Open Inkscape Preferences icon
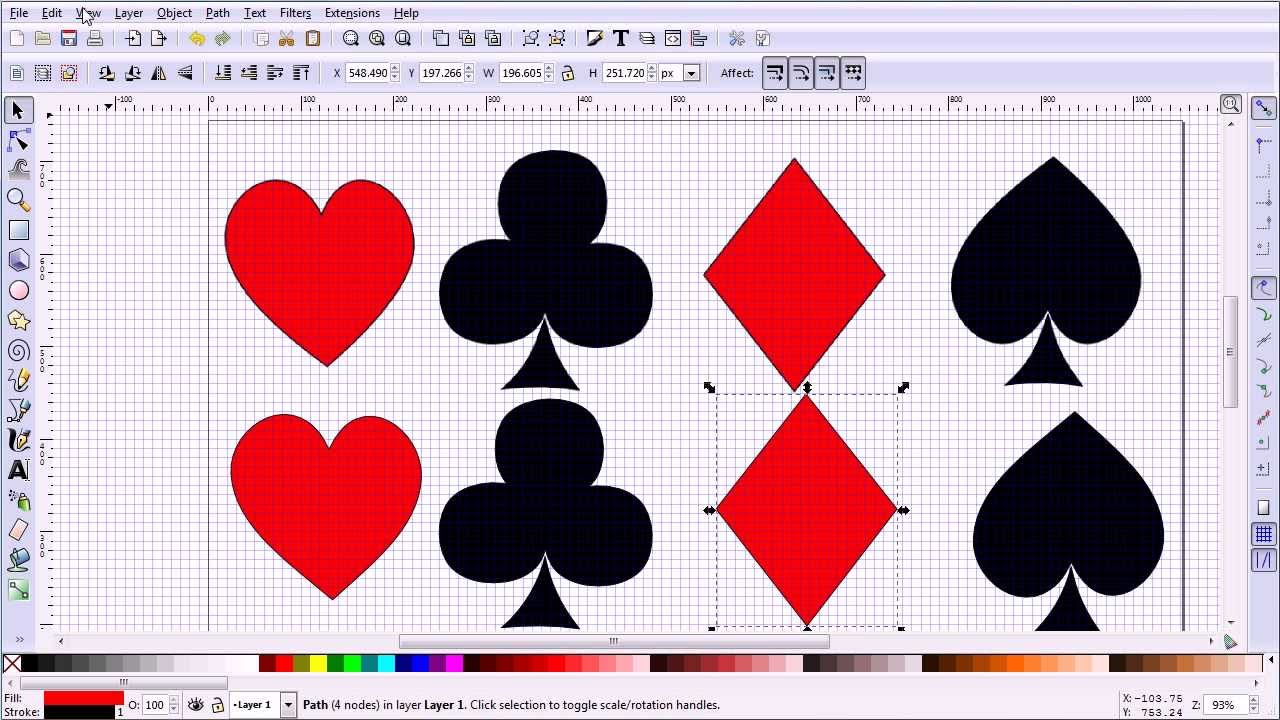1280x720 pixels. pos(737,38)
